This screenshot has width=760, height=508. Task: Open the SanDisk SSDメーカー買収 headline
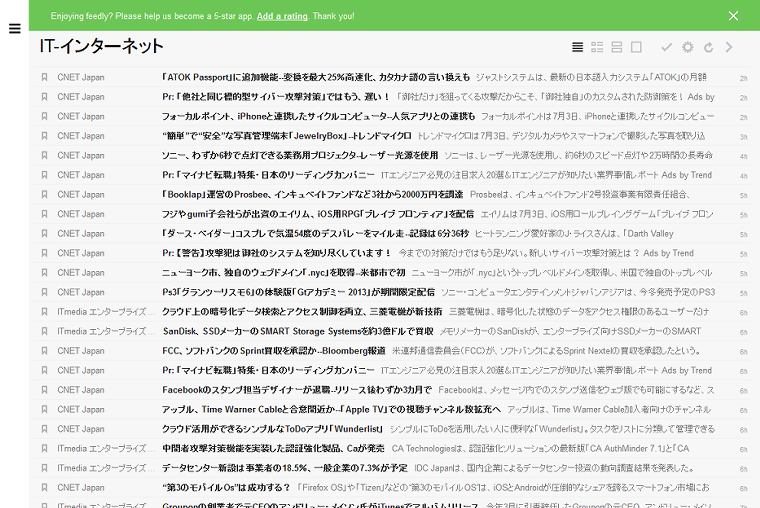click(298, 331)
